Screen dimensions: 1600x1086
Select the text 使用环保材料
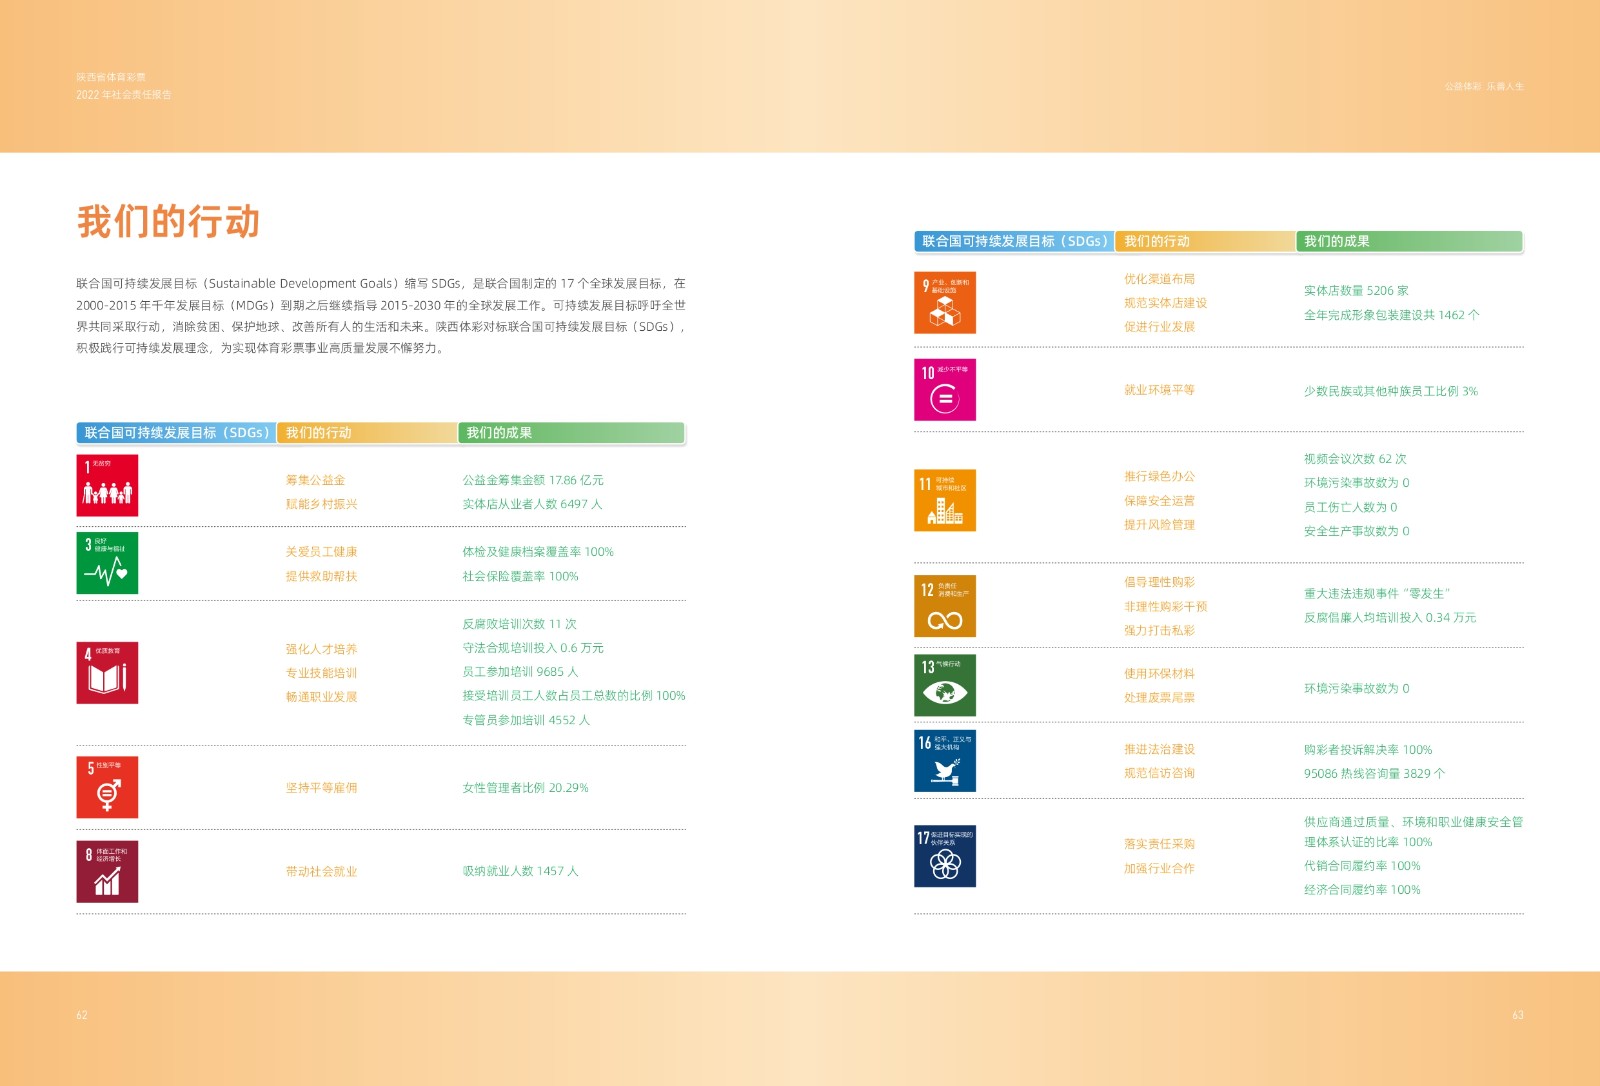(1159, 674)
